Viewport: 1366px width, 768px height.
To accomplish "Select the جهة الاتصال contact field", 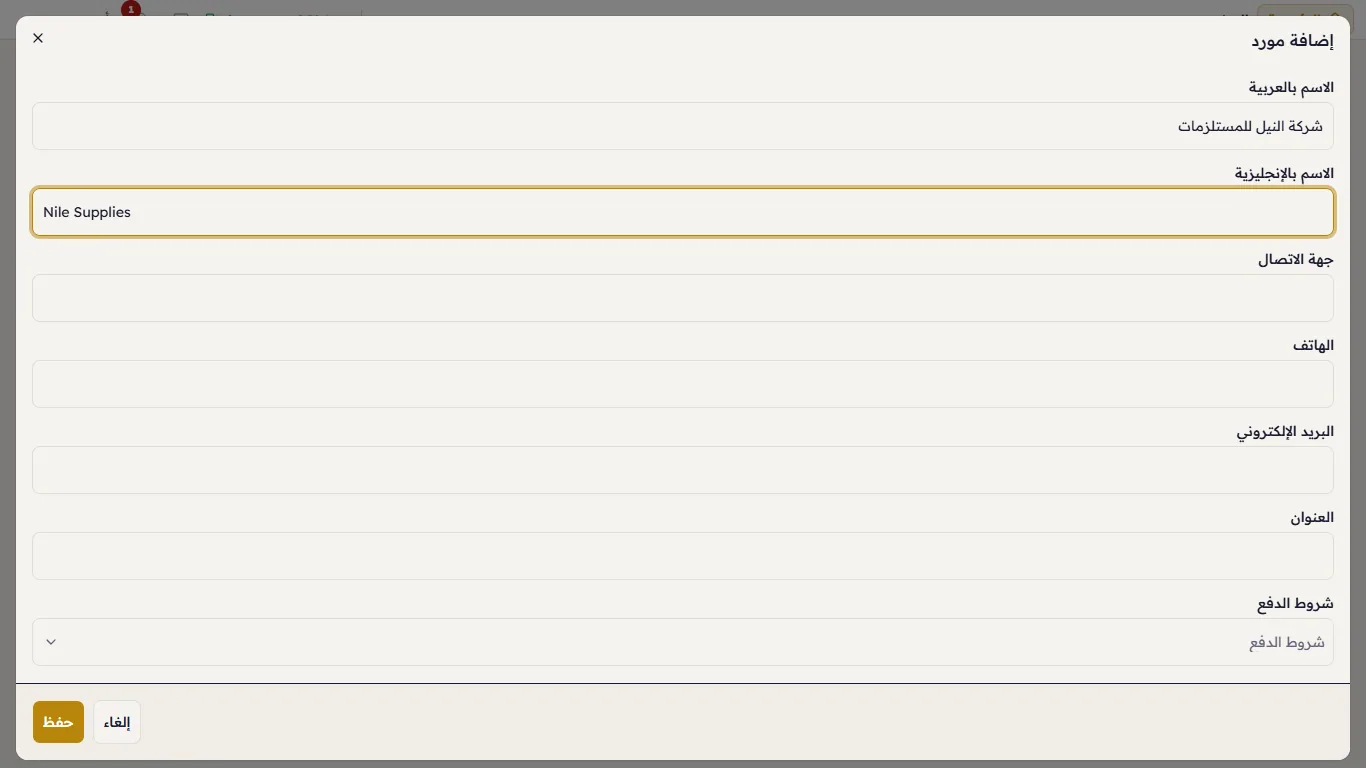I will click(683, 298).
